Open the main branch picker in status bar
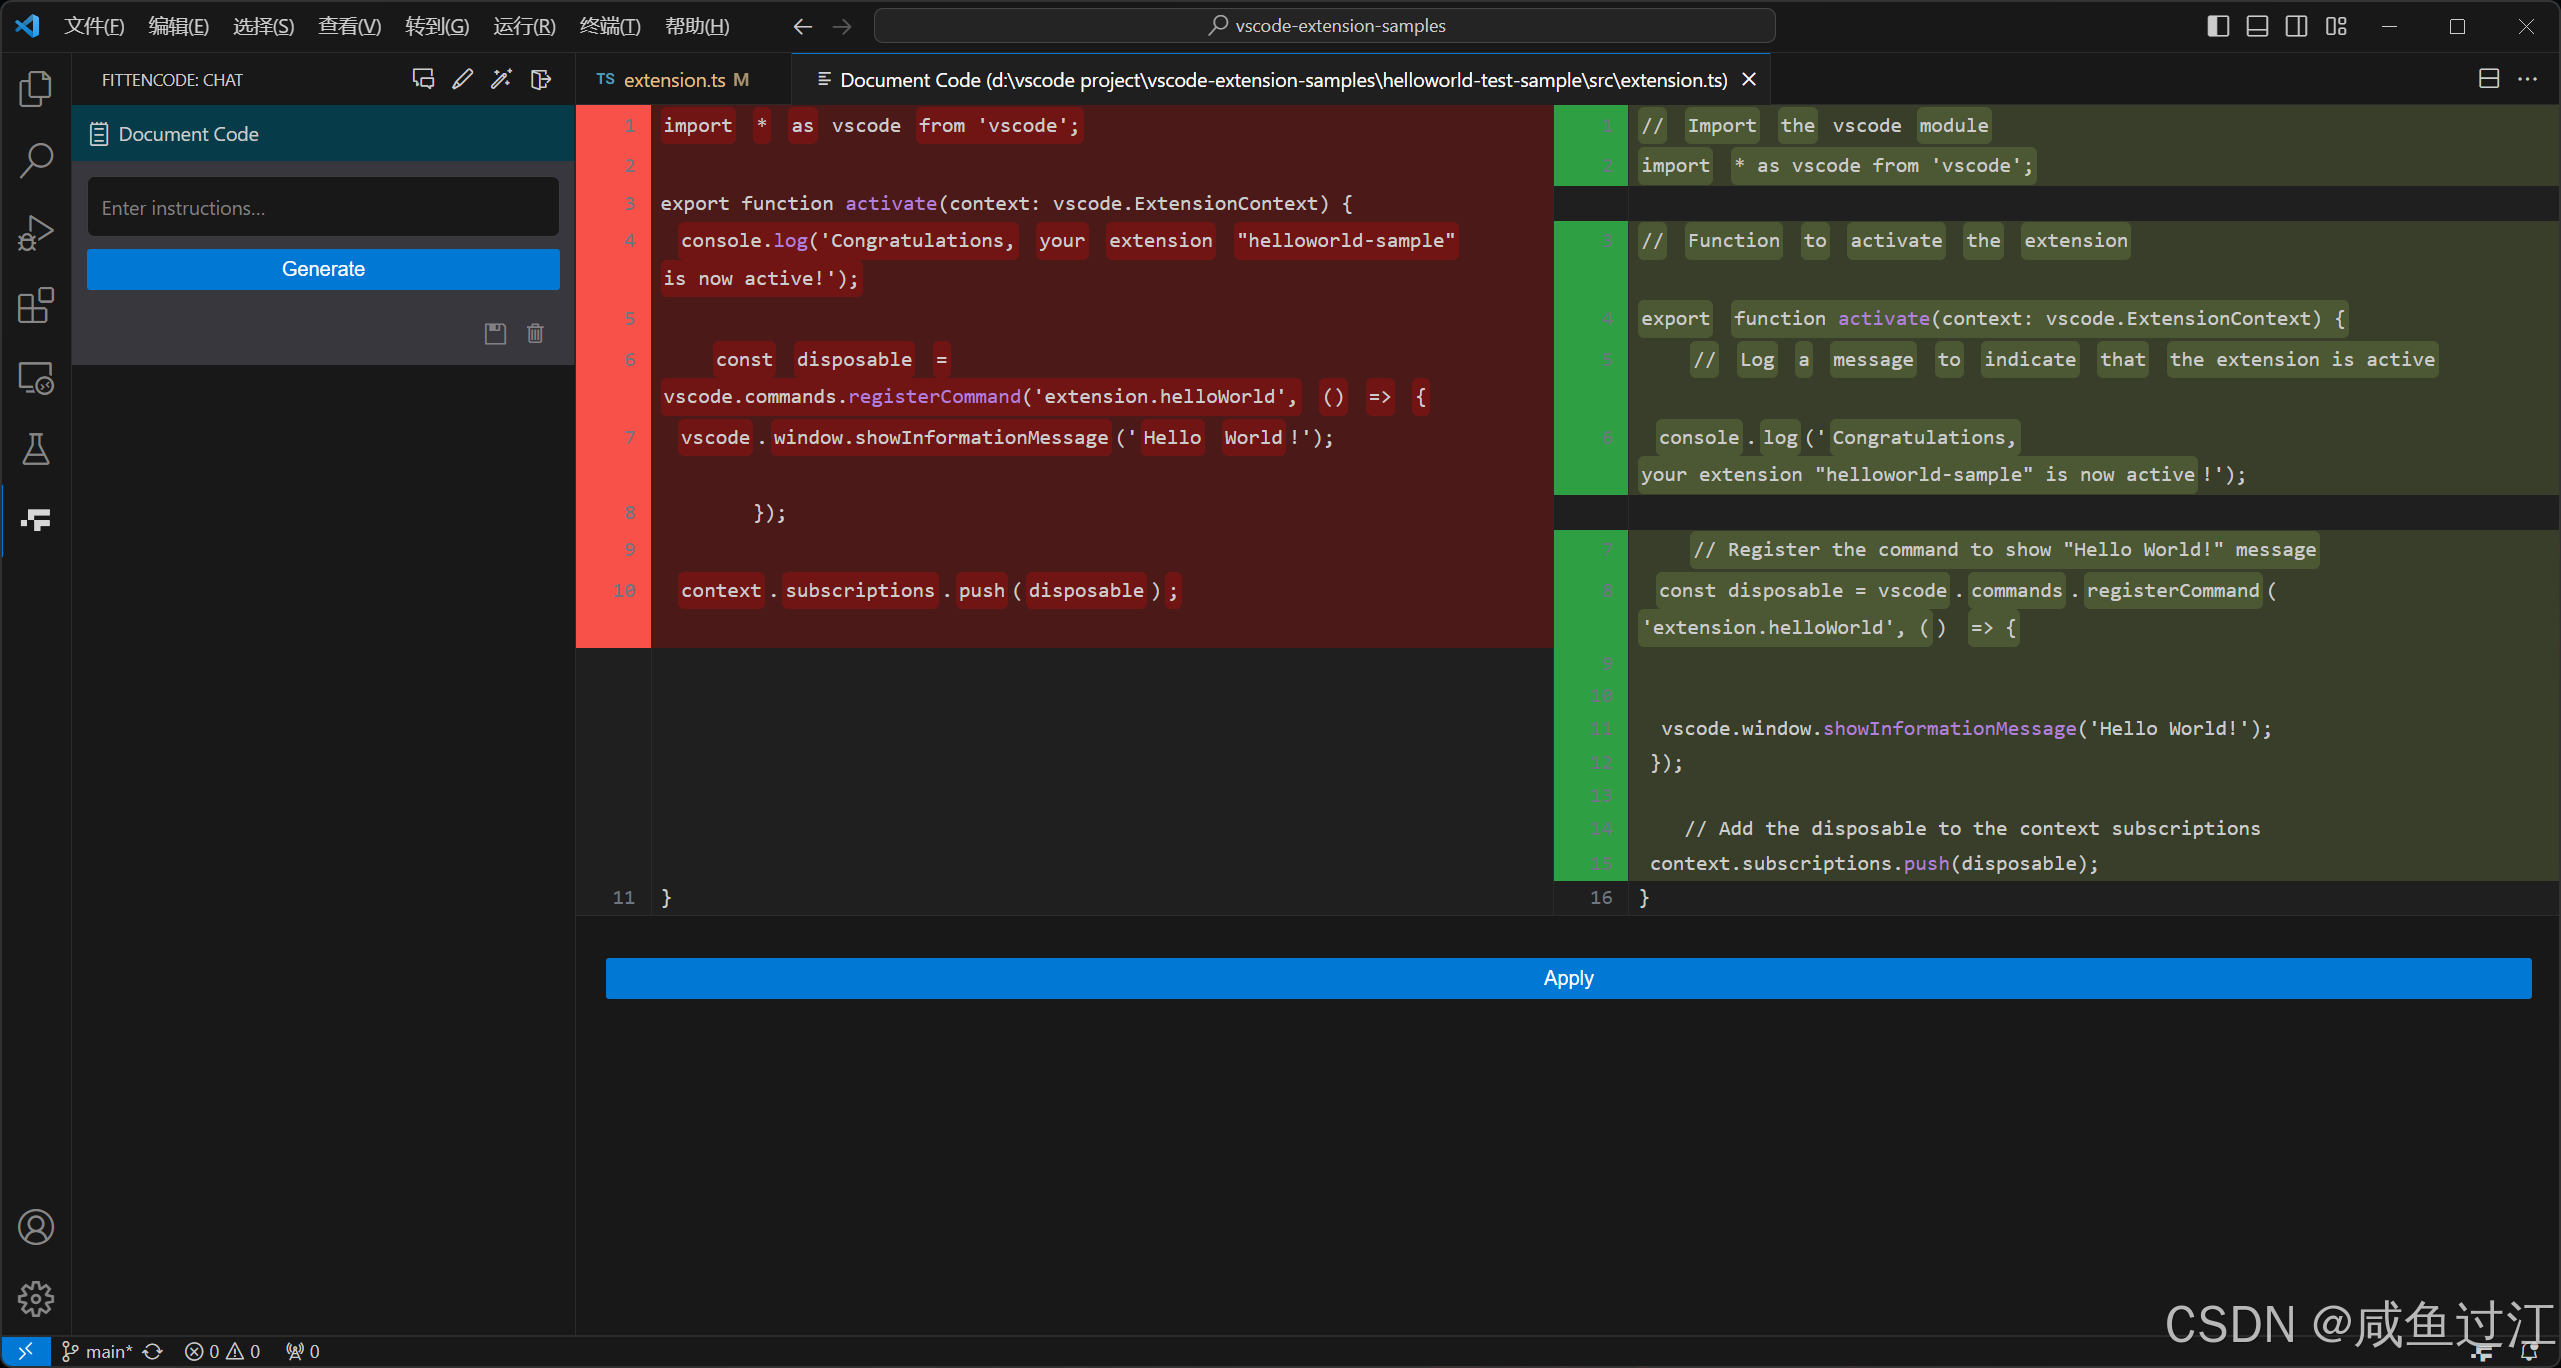The width and height of the screenshot is (2561, 1368). click(x=98, y=1351)
